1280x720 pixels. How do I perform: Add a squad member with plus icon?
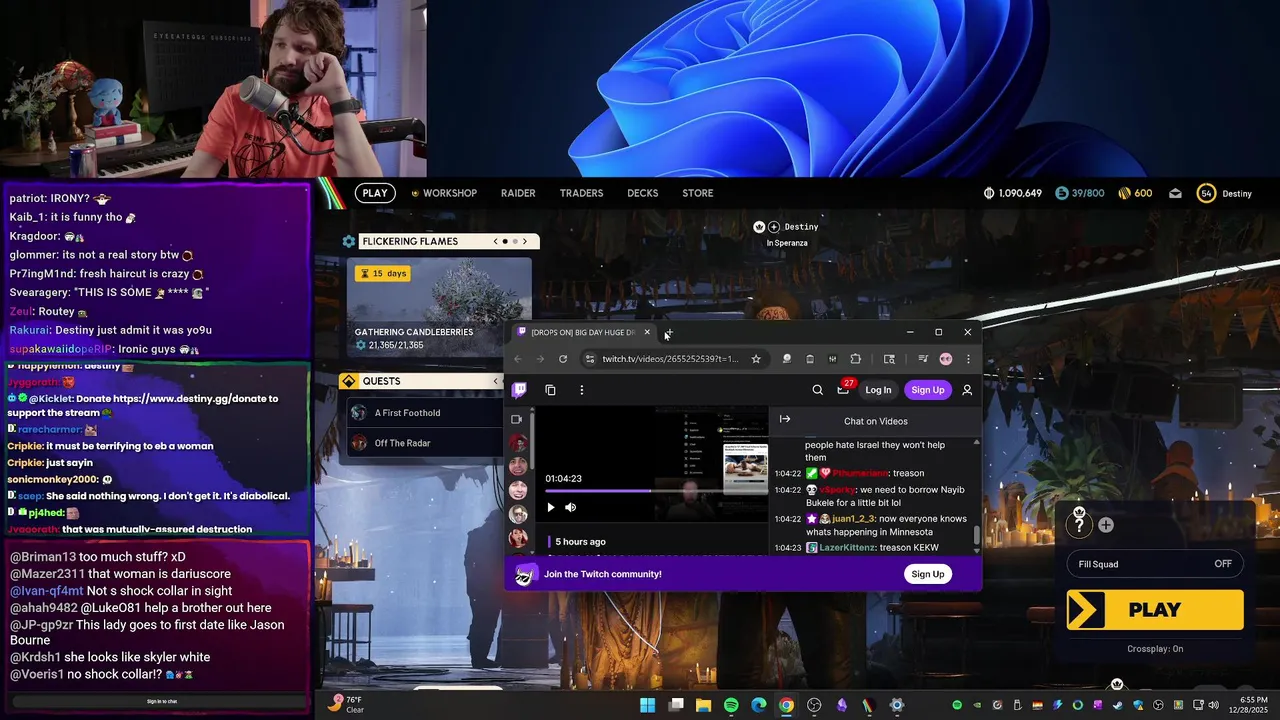(1106, 525)
